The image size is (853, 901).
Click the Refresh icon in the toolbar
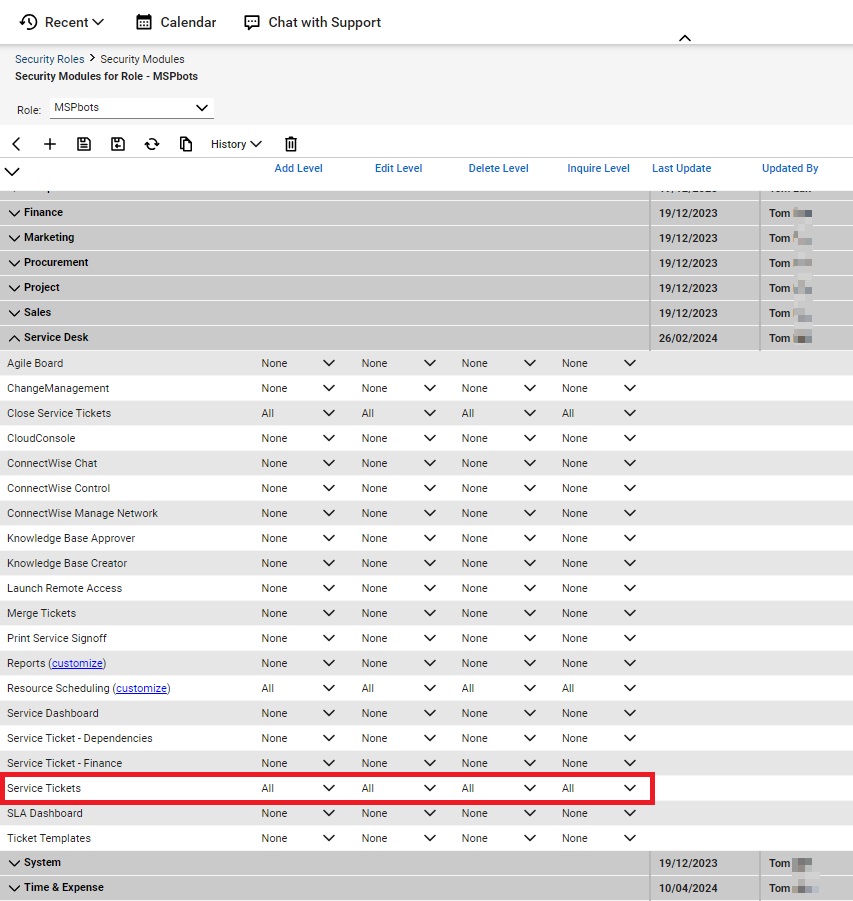[152, 144]
